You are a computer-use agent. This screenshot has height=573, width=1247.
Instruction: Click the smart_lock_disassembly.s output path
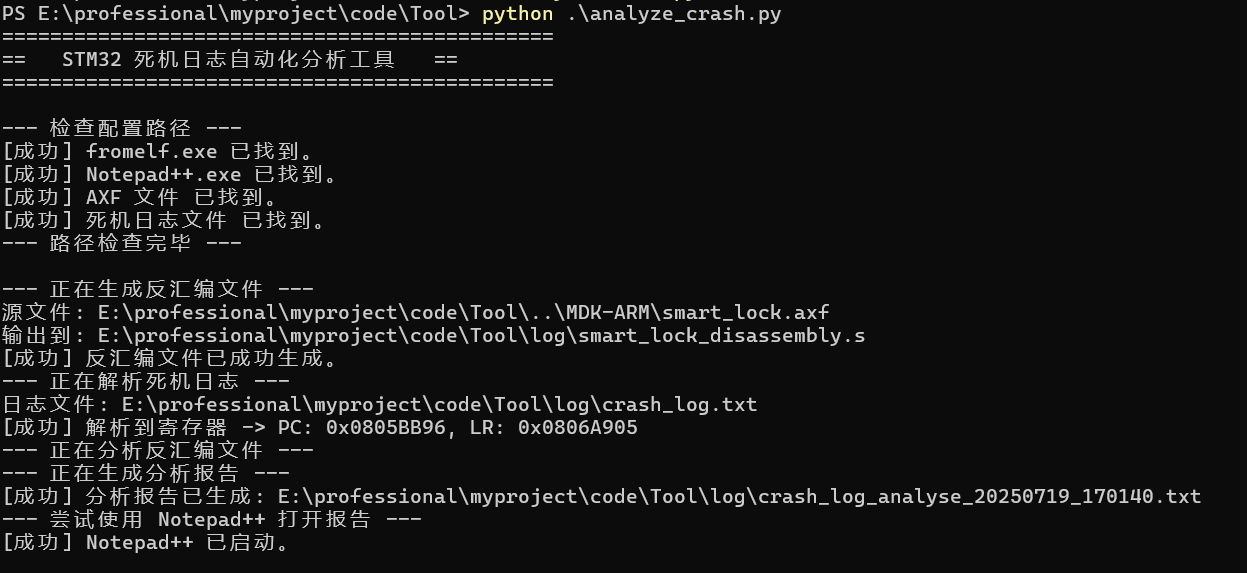coord(481,335)
